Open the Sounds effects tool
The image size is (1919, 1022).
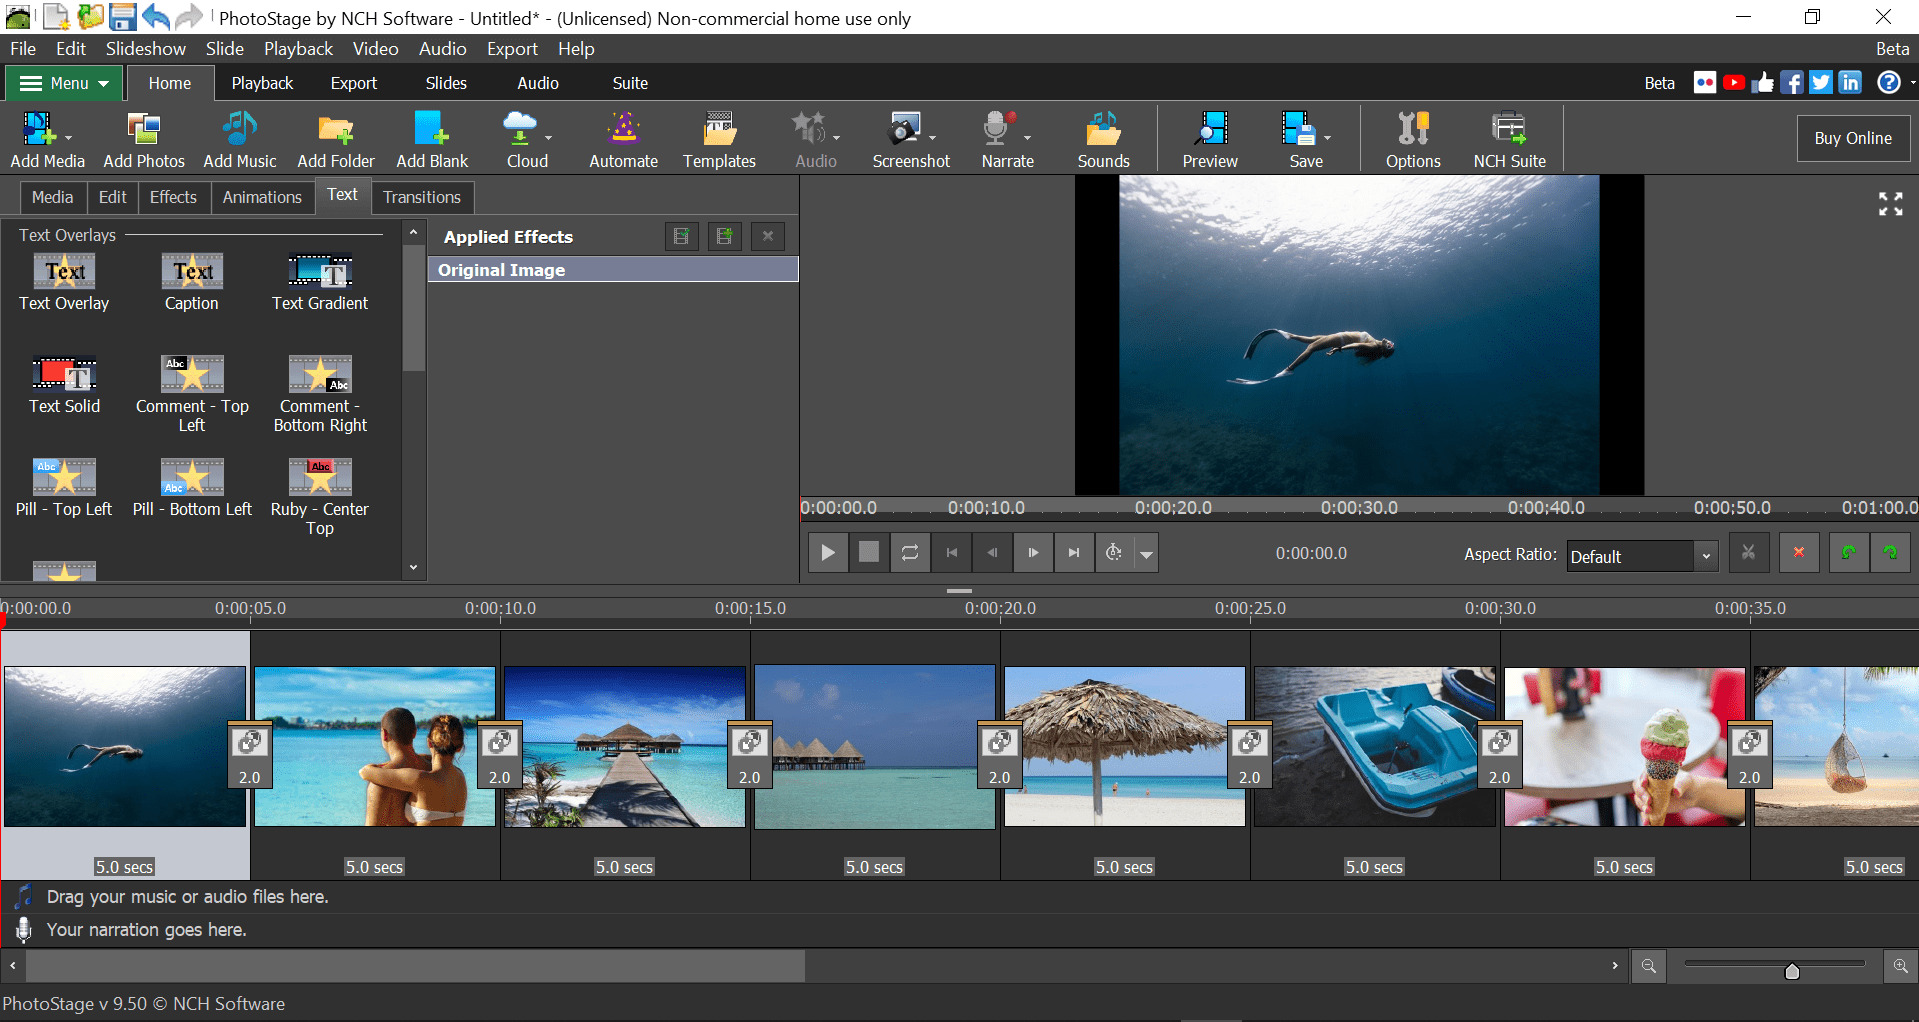[x=1102, y=138]
